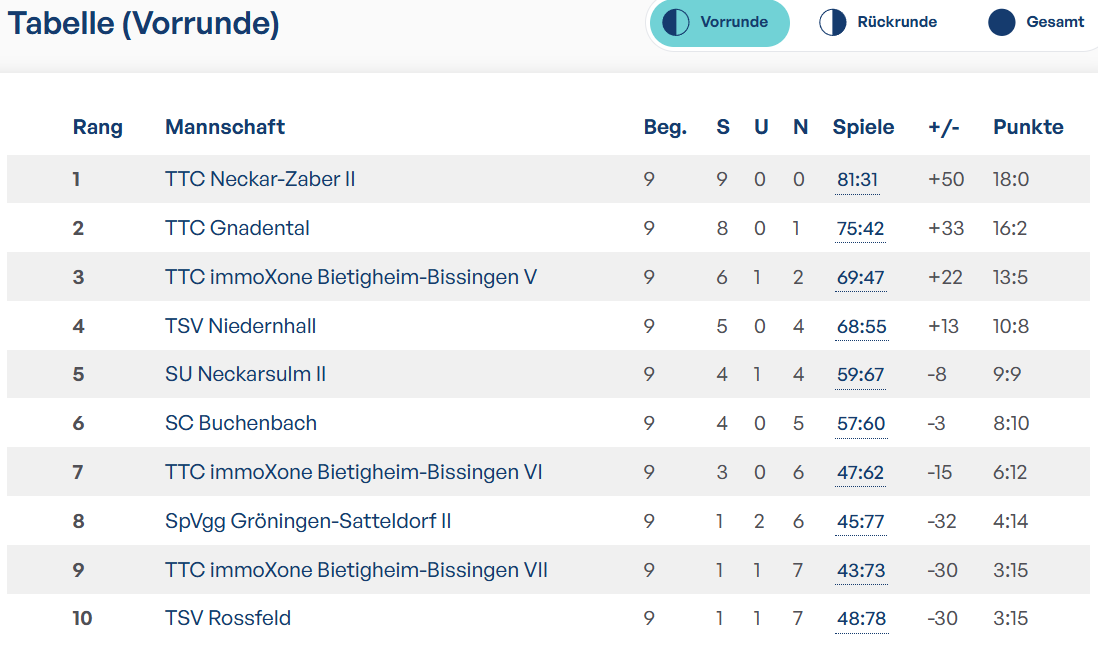Open the TSV Niedernhall team link
Viewport: 1098px width, 652px height.
tap(240, 326)
